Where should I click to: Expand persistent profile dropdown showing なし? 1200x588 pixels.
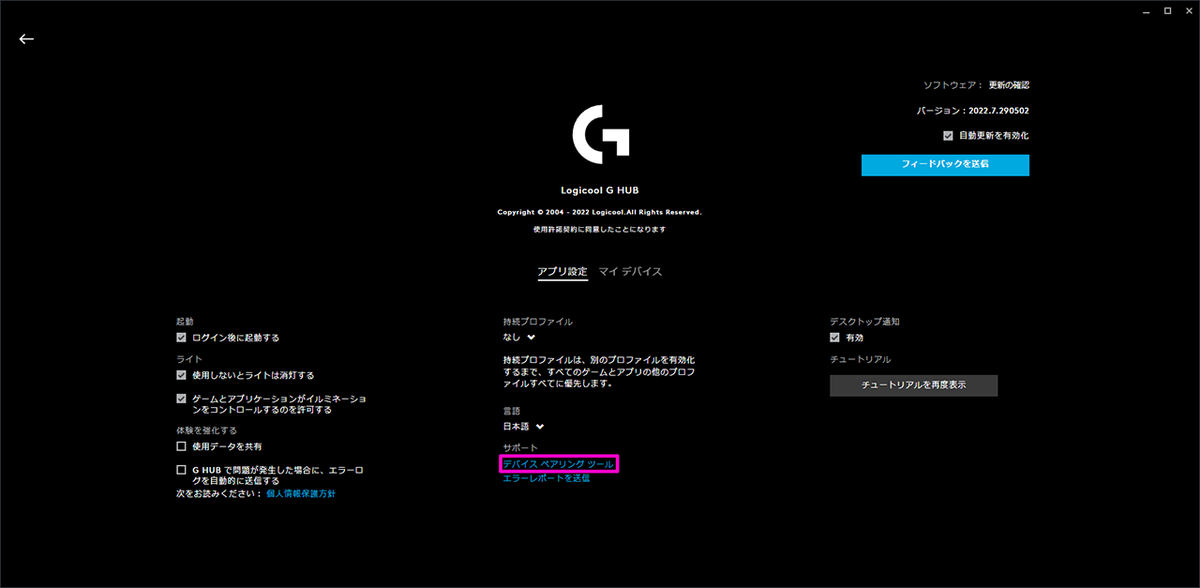coord(519,338)
